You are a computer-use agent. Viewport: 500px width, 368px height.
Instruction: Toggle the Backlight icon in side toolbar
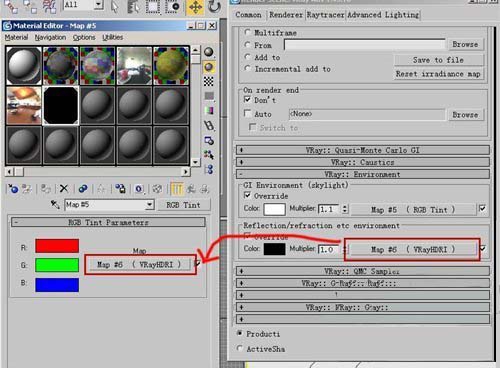tap(209, 67)
